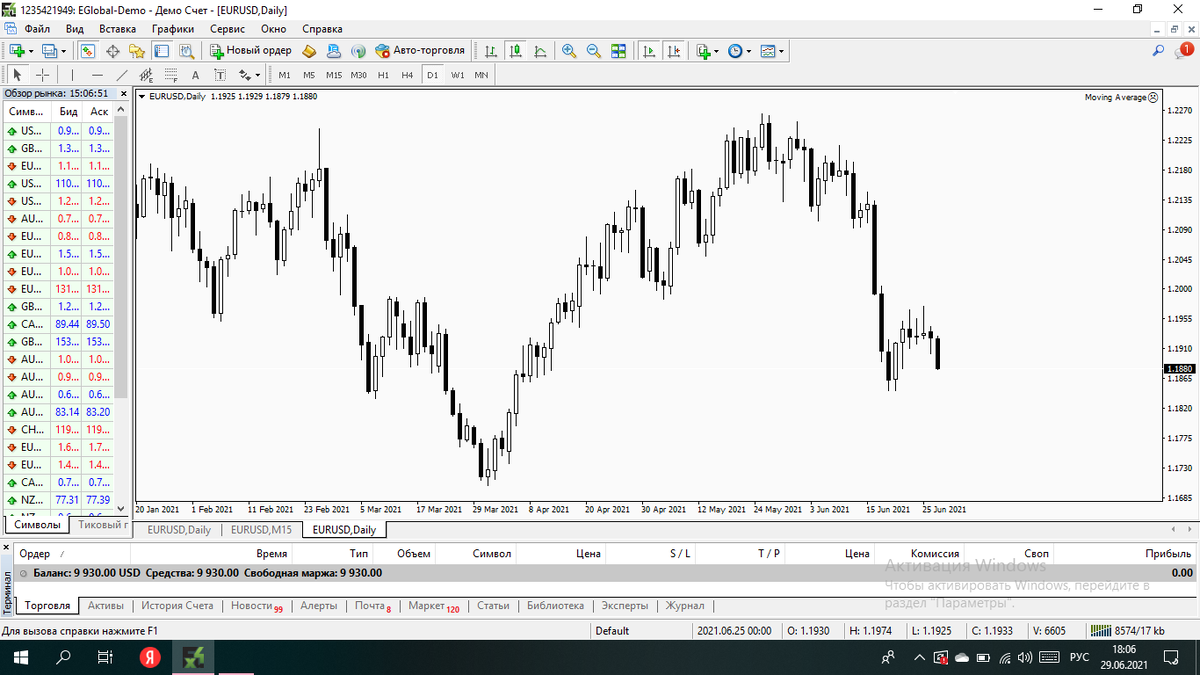Select the W1 timeframe button

coord(457,75)
